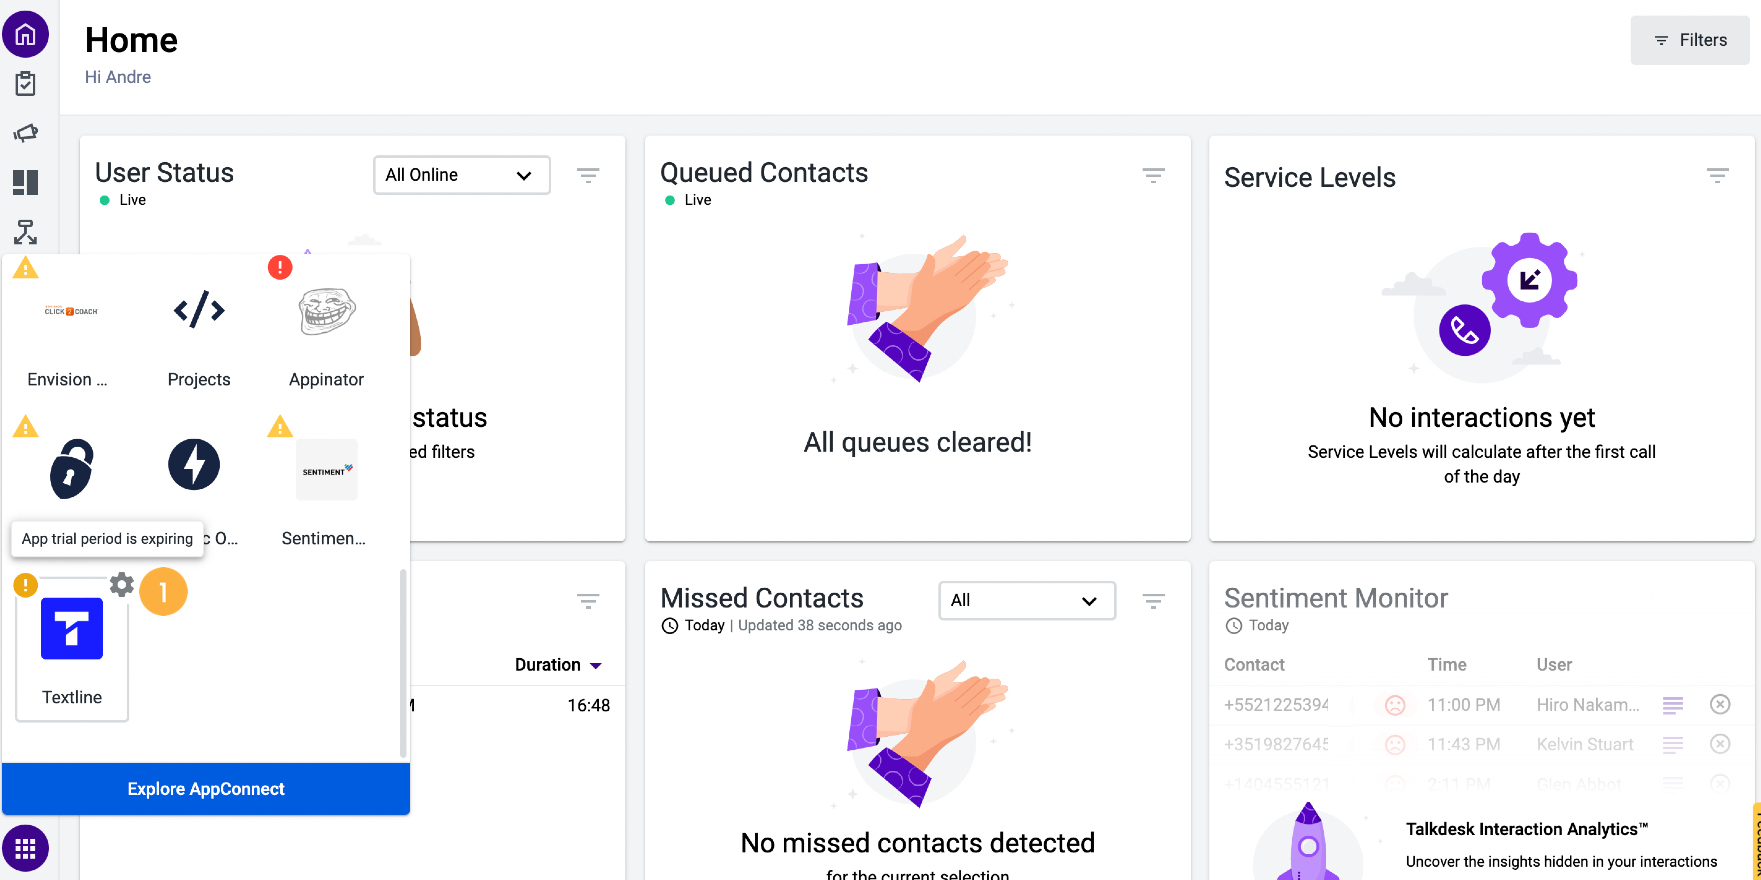Viewport: 1761px width, 880px height.
Task: Open the Home icon in the sidebar
Action: [x=25, y=33]
